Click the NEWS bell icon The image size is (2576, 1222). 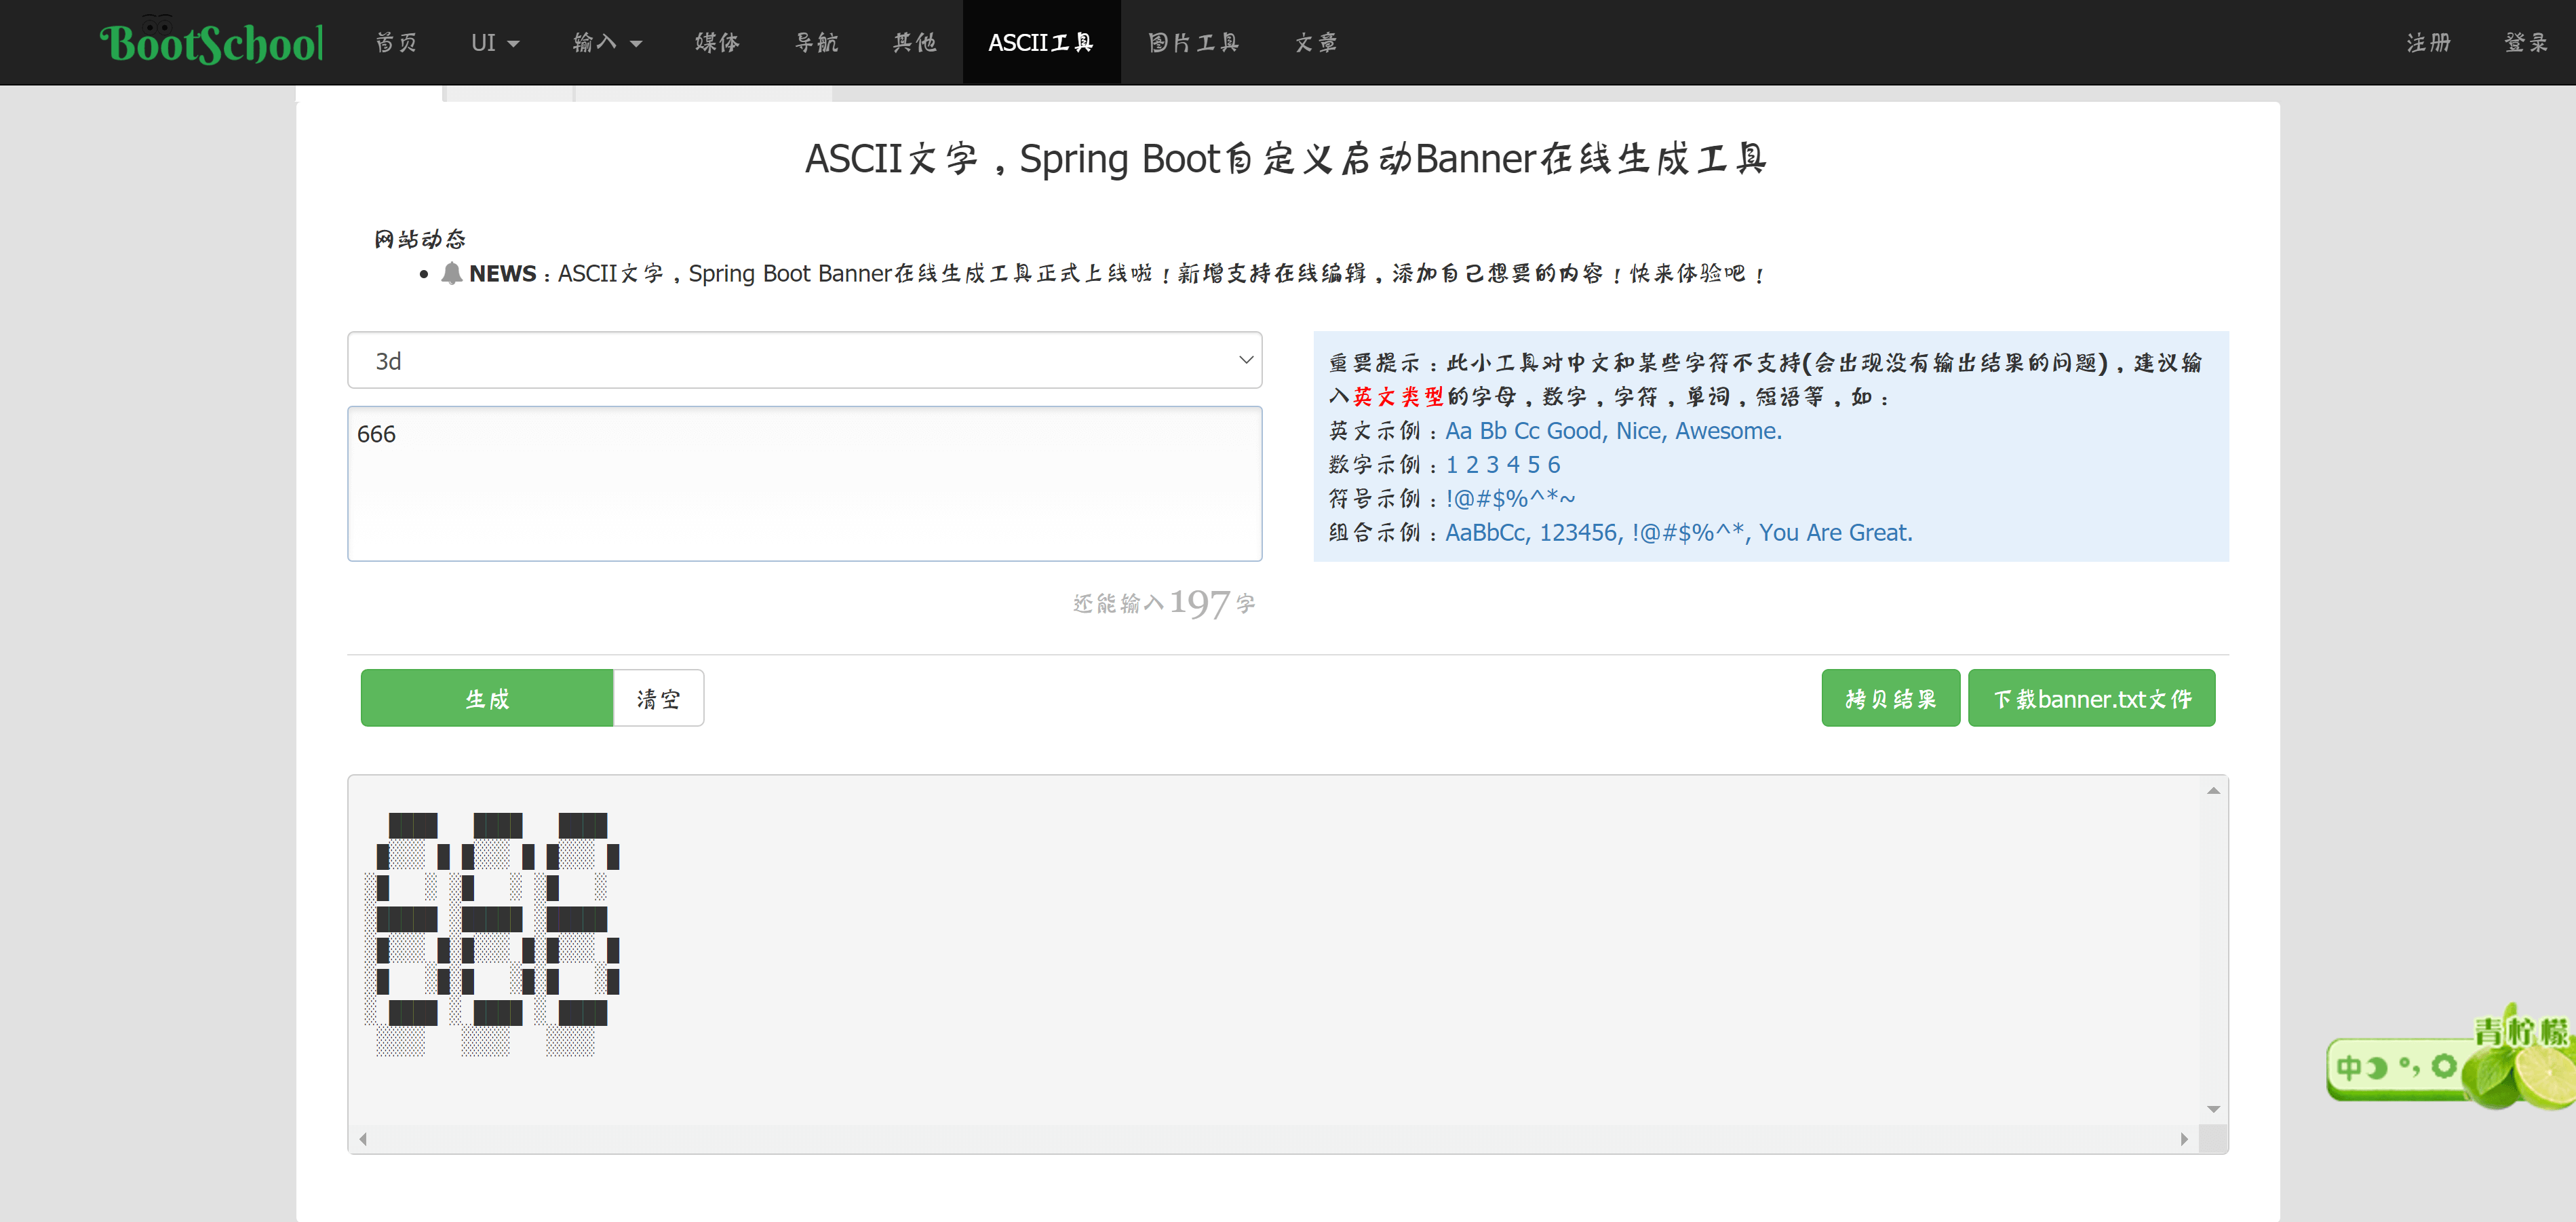tap(451, 273)
